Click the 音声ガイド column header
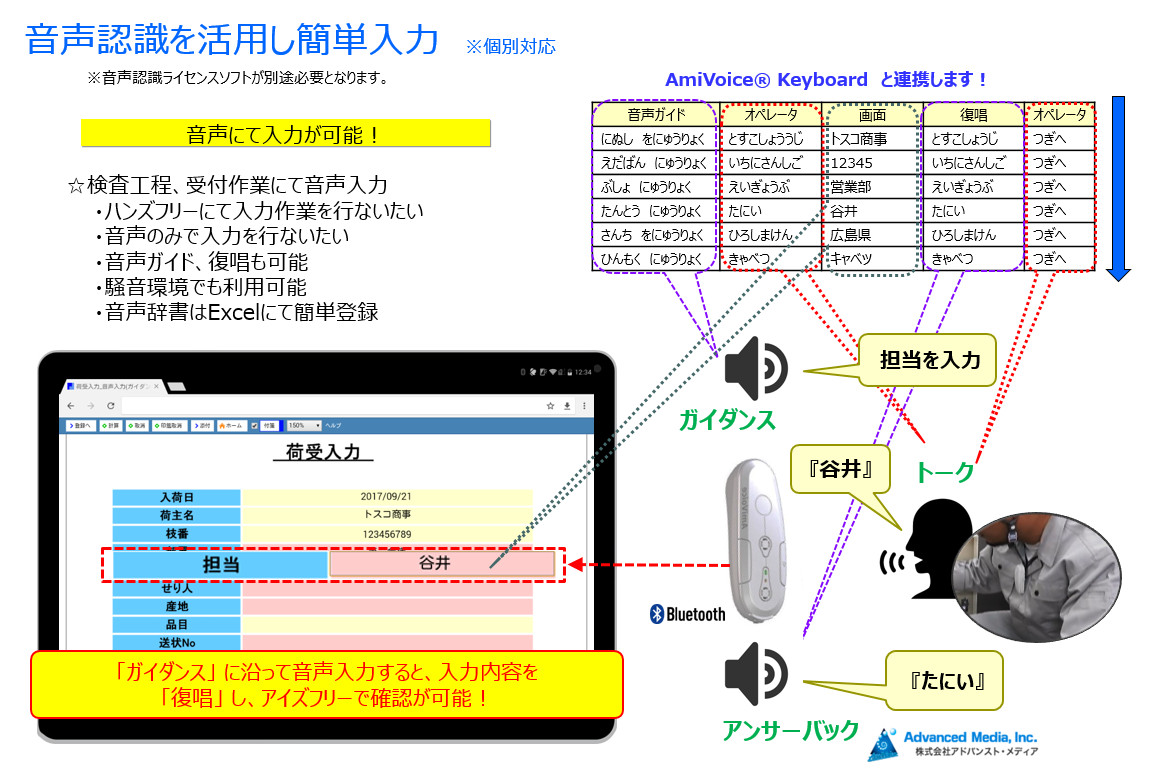This screenshot has width=1156, height=781. click(x=656, y=114)
